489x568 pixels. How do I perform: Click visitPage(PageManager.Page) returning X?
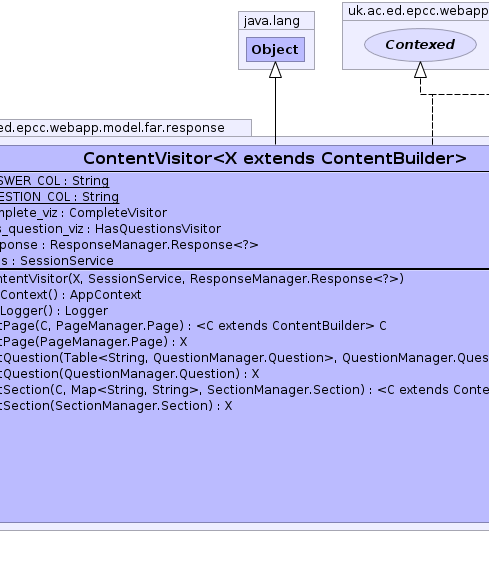click(x=93, y=342)
